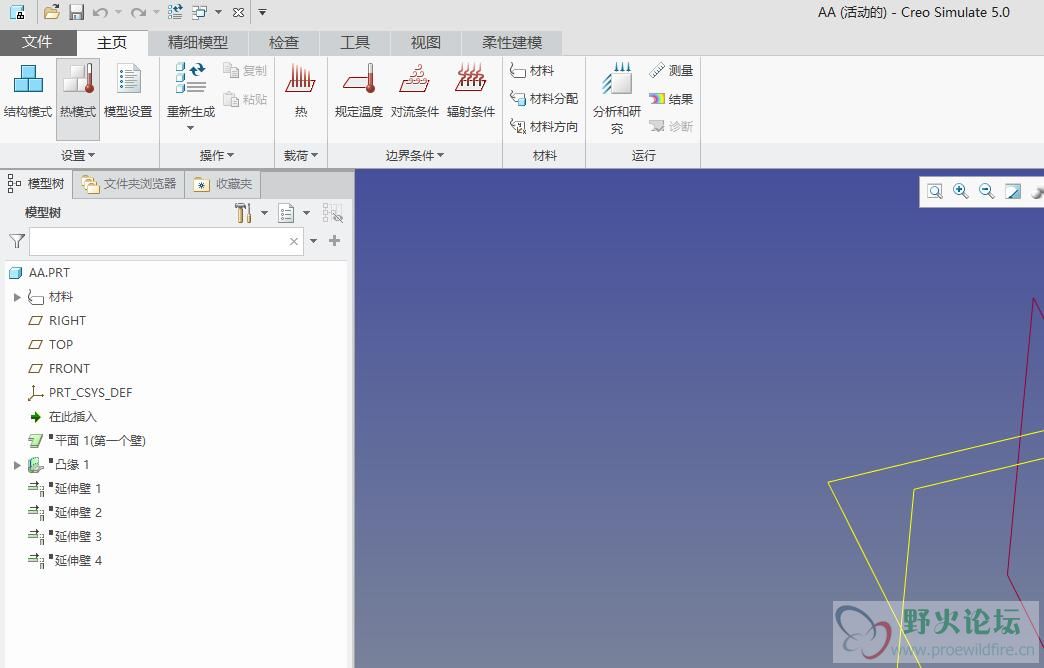Image resolution: width=1044 pixels, height=668 pixels.
Task: Open the 文件 menu
Action: click(x=37, y=43)
